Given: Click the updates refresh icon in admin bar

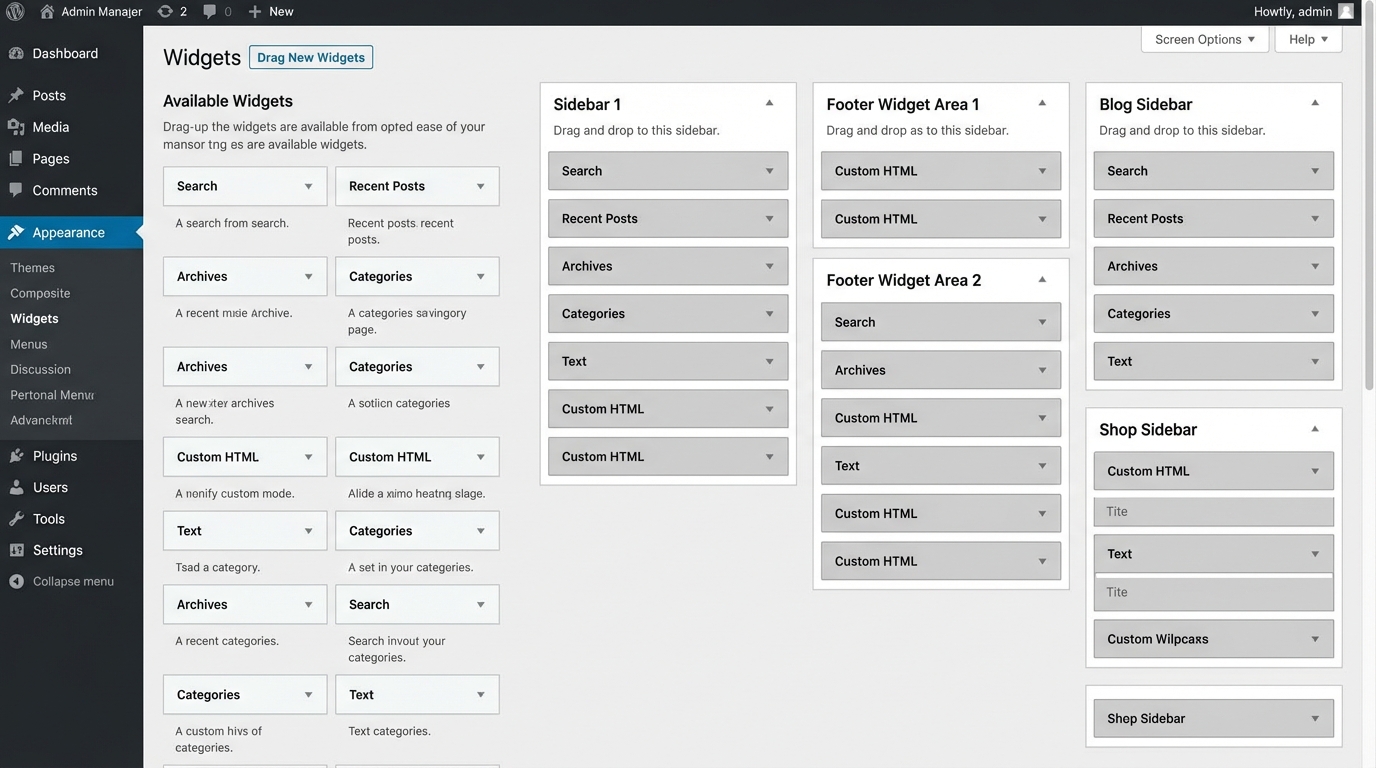Looking at the screenshot, I should click(x=165, y=11).
